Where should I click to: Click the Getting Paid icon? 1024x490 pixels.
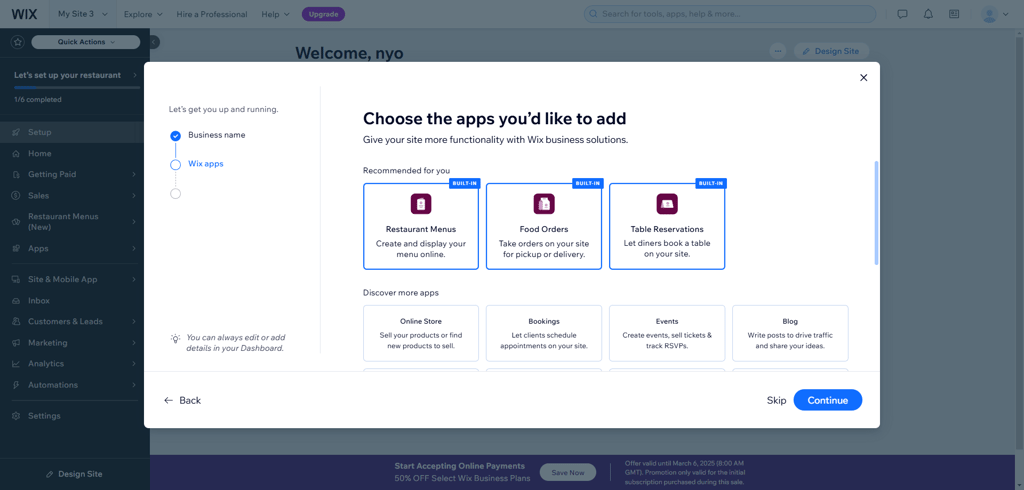coord(16,174)
